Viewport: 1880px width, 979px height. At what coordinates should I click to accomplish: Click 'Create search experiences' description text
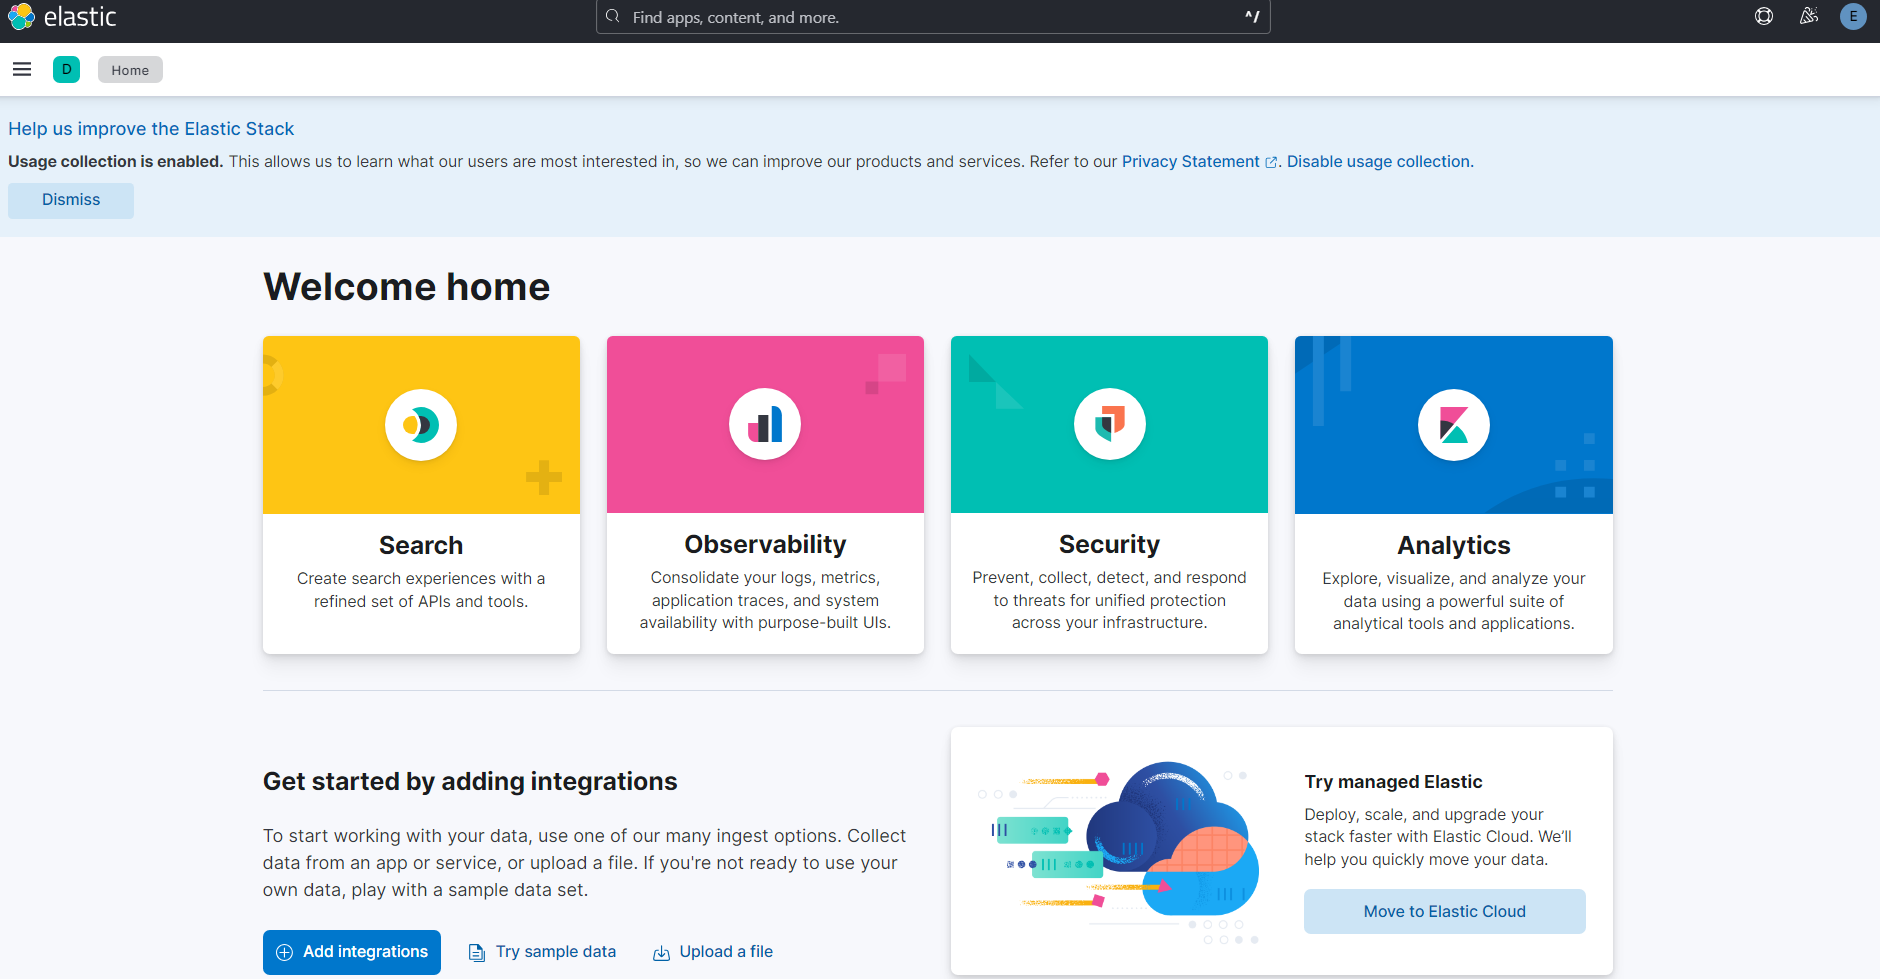coord(421,590)
